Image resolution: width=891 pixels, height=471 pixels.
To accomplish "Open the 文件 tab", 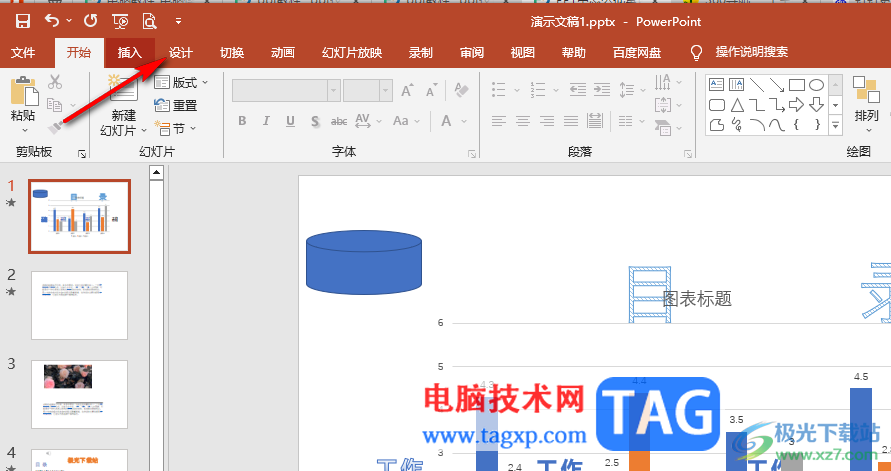I will coord(23,53).
